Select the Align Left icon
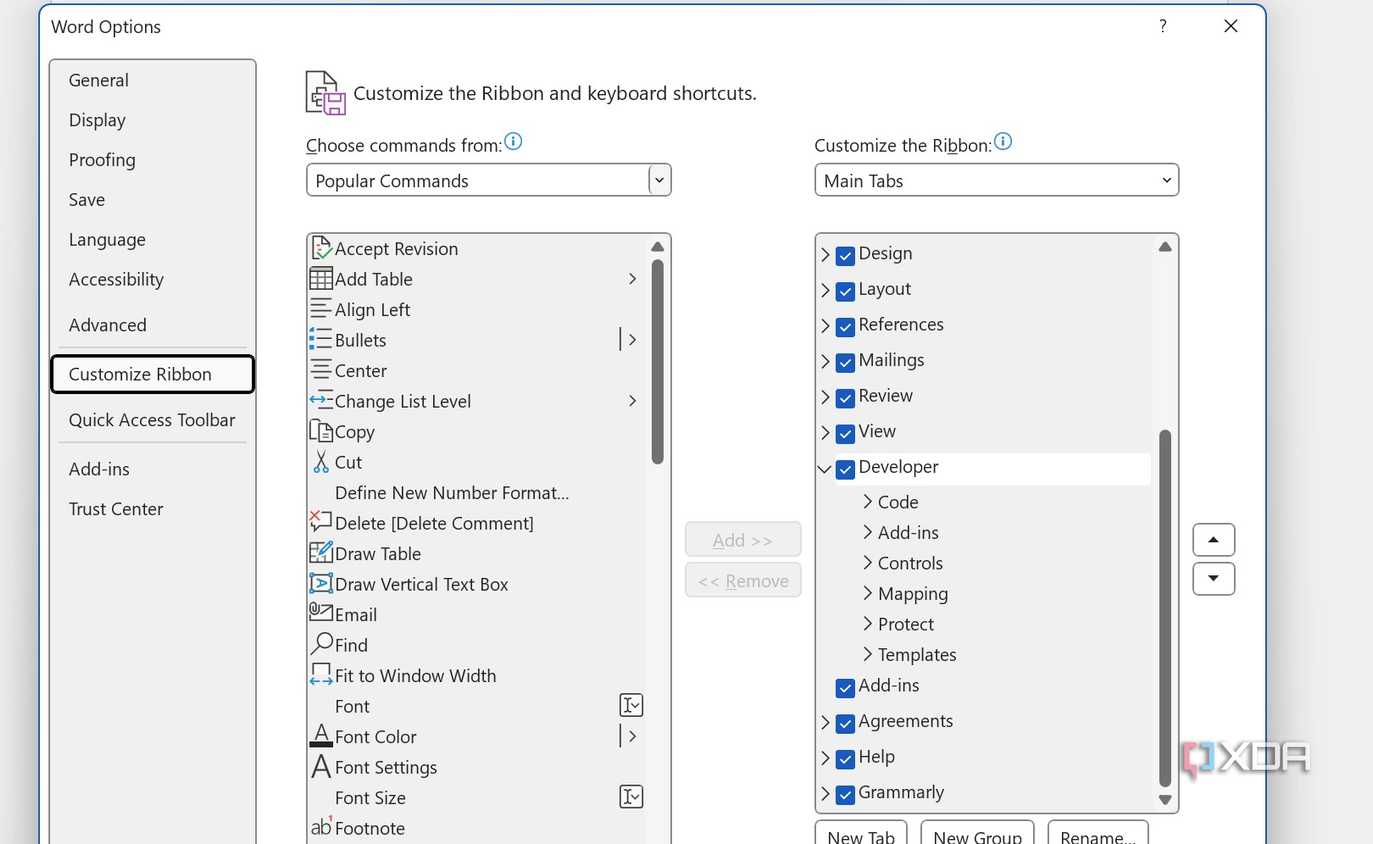1373x844 pixels. [x=321, y=309]
